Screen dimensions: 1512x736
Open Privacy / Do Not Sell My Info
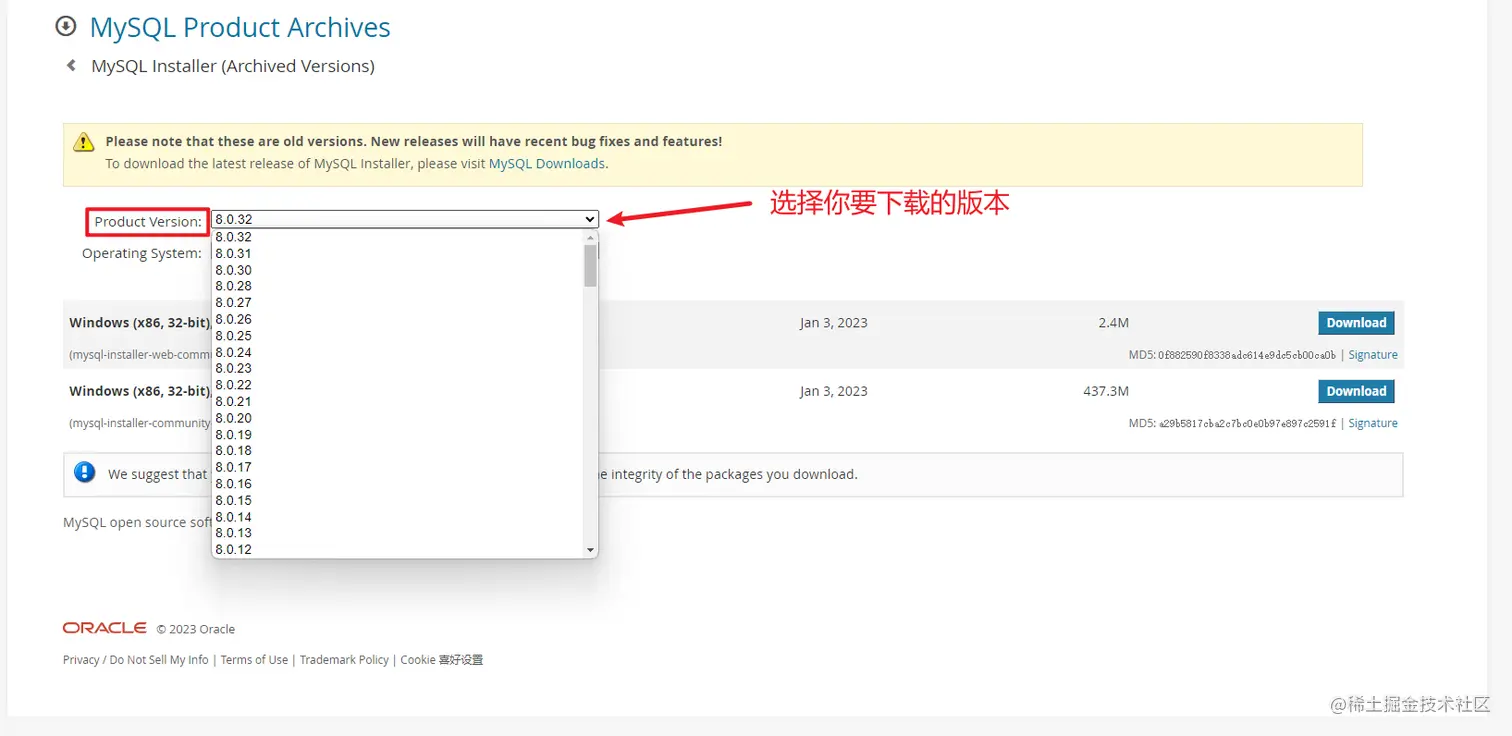(x=136, y=660)
